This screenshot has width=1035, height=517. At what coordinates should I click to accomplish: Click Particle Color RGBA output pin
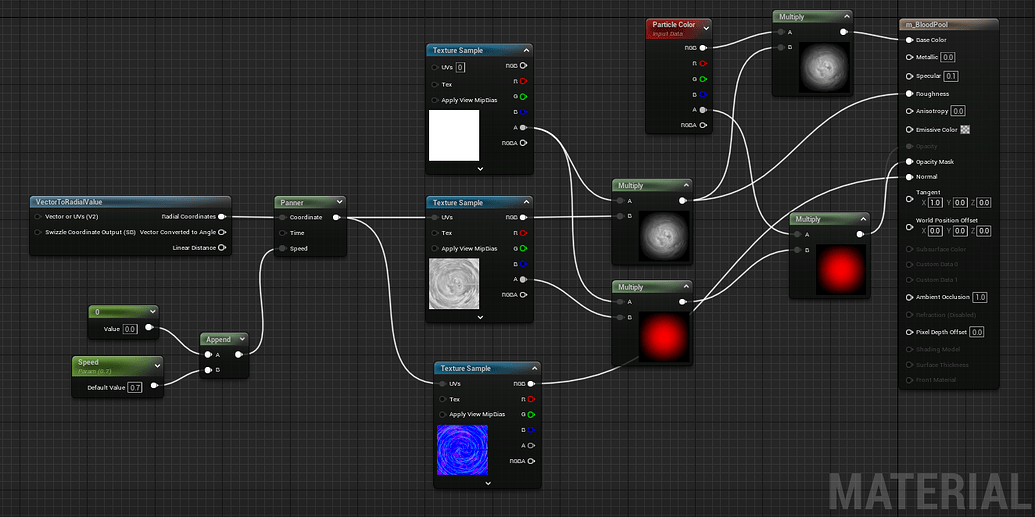[x=703, y=125]
